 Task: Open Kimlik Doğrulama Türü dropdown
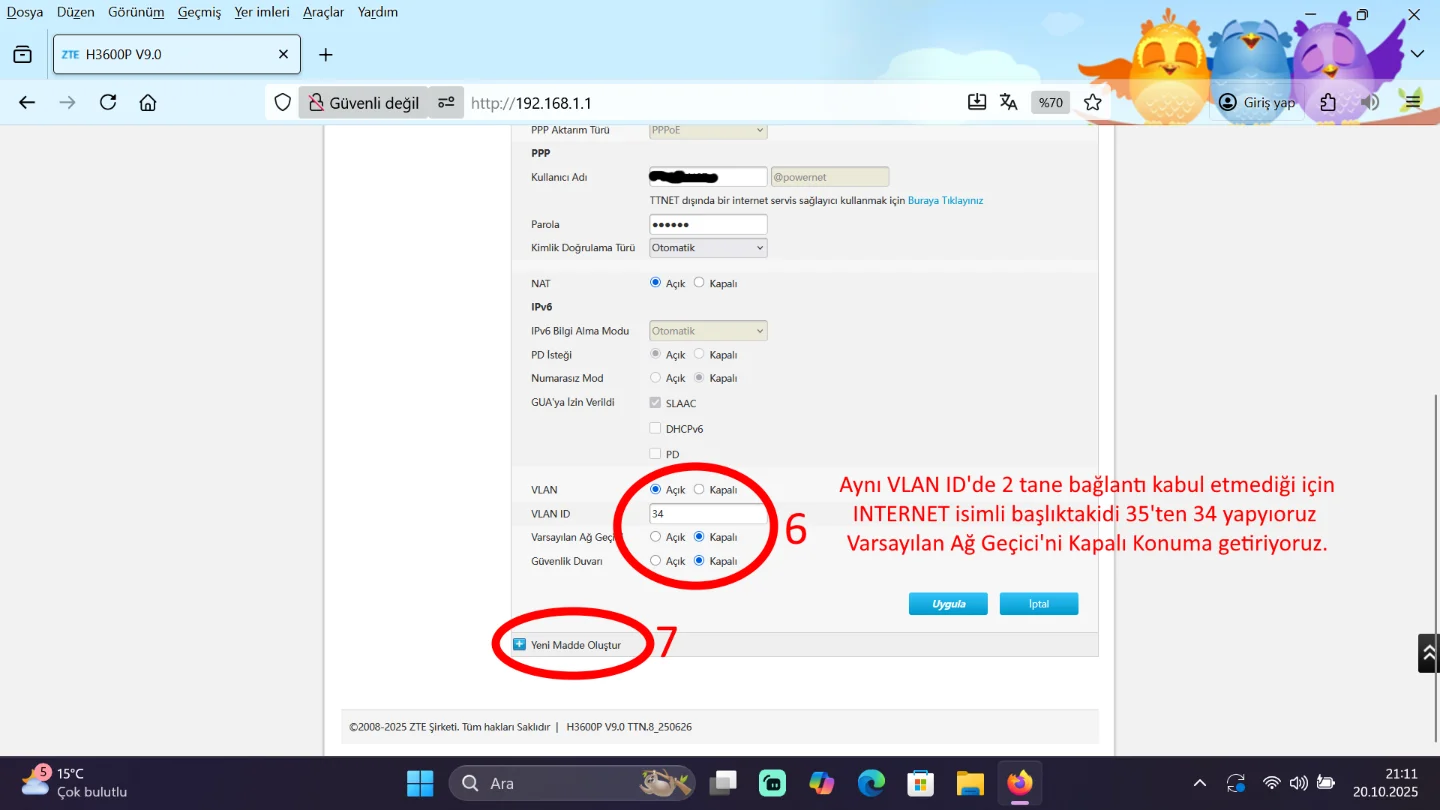click(x=708, y=247)
